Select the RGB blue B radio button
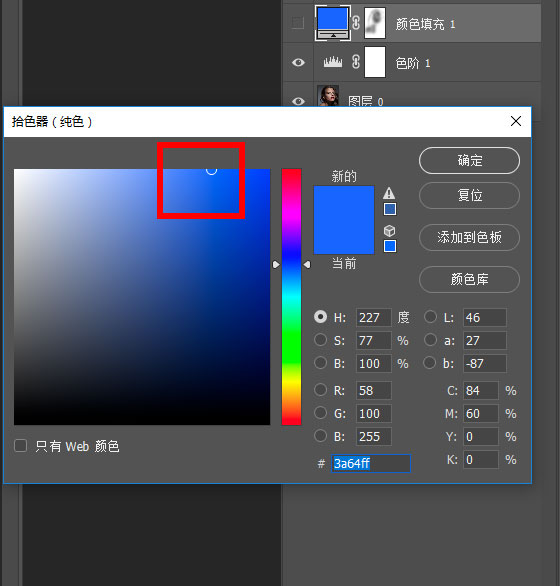 [320, 436]
